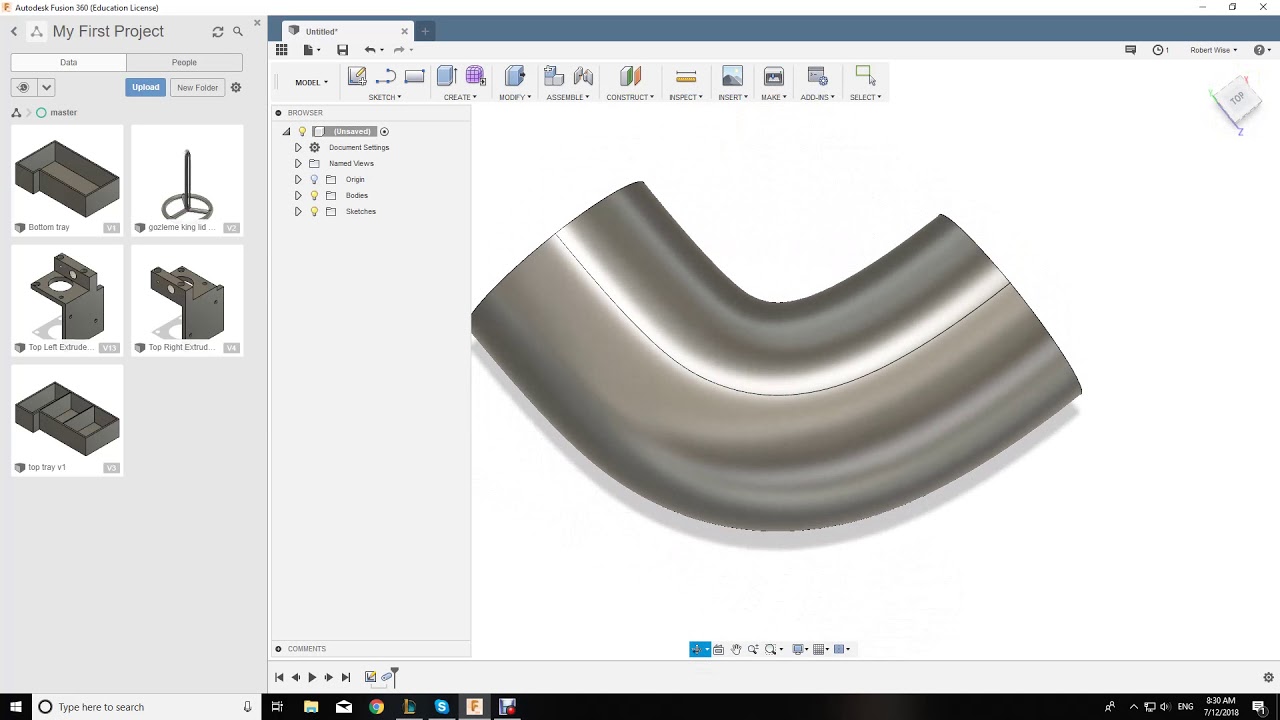Click the refresh icon in data panel
This screenshot has height=720, width=1280.
[218, 32]
